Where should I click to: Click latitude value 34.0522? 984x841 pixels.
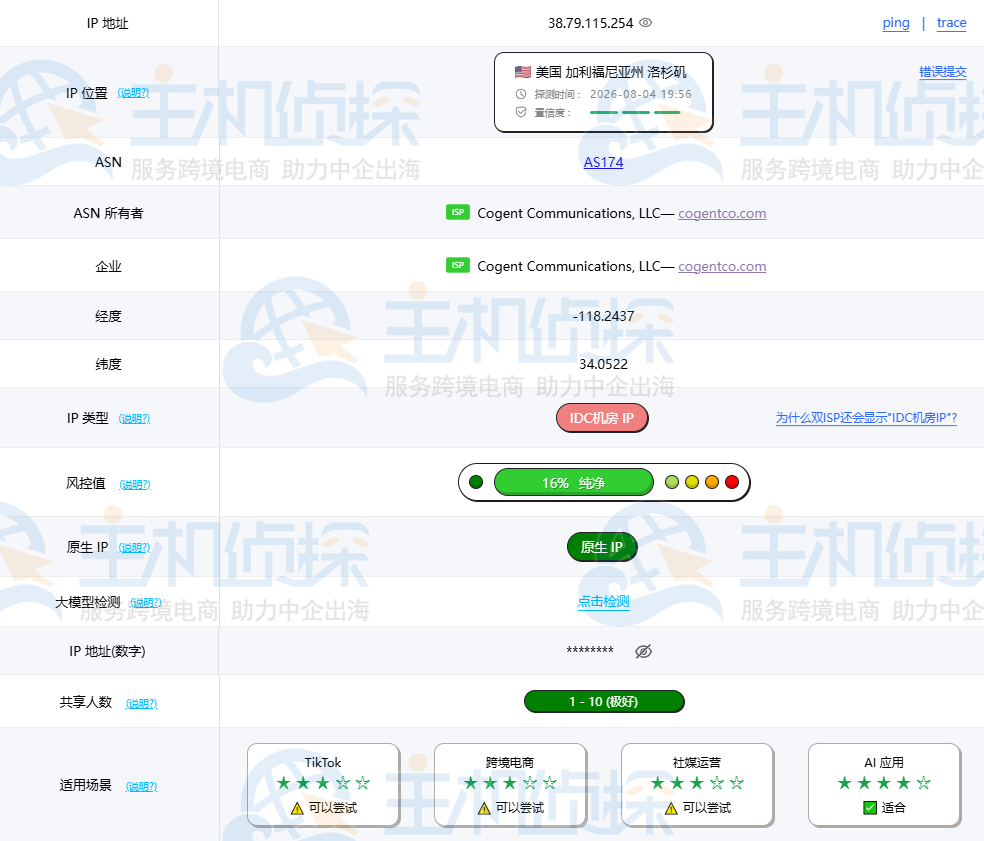point(603,364)
